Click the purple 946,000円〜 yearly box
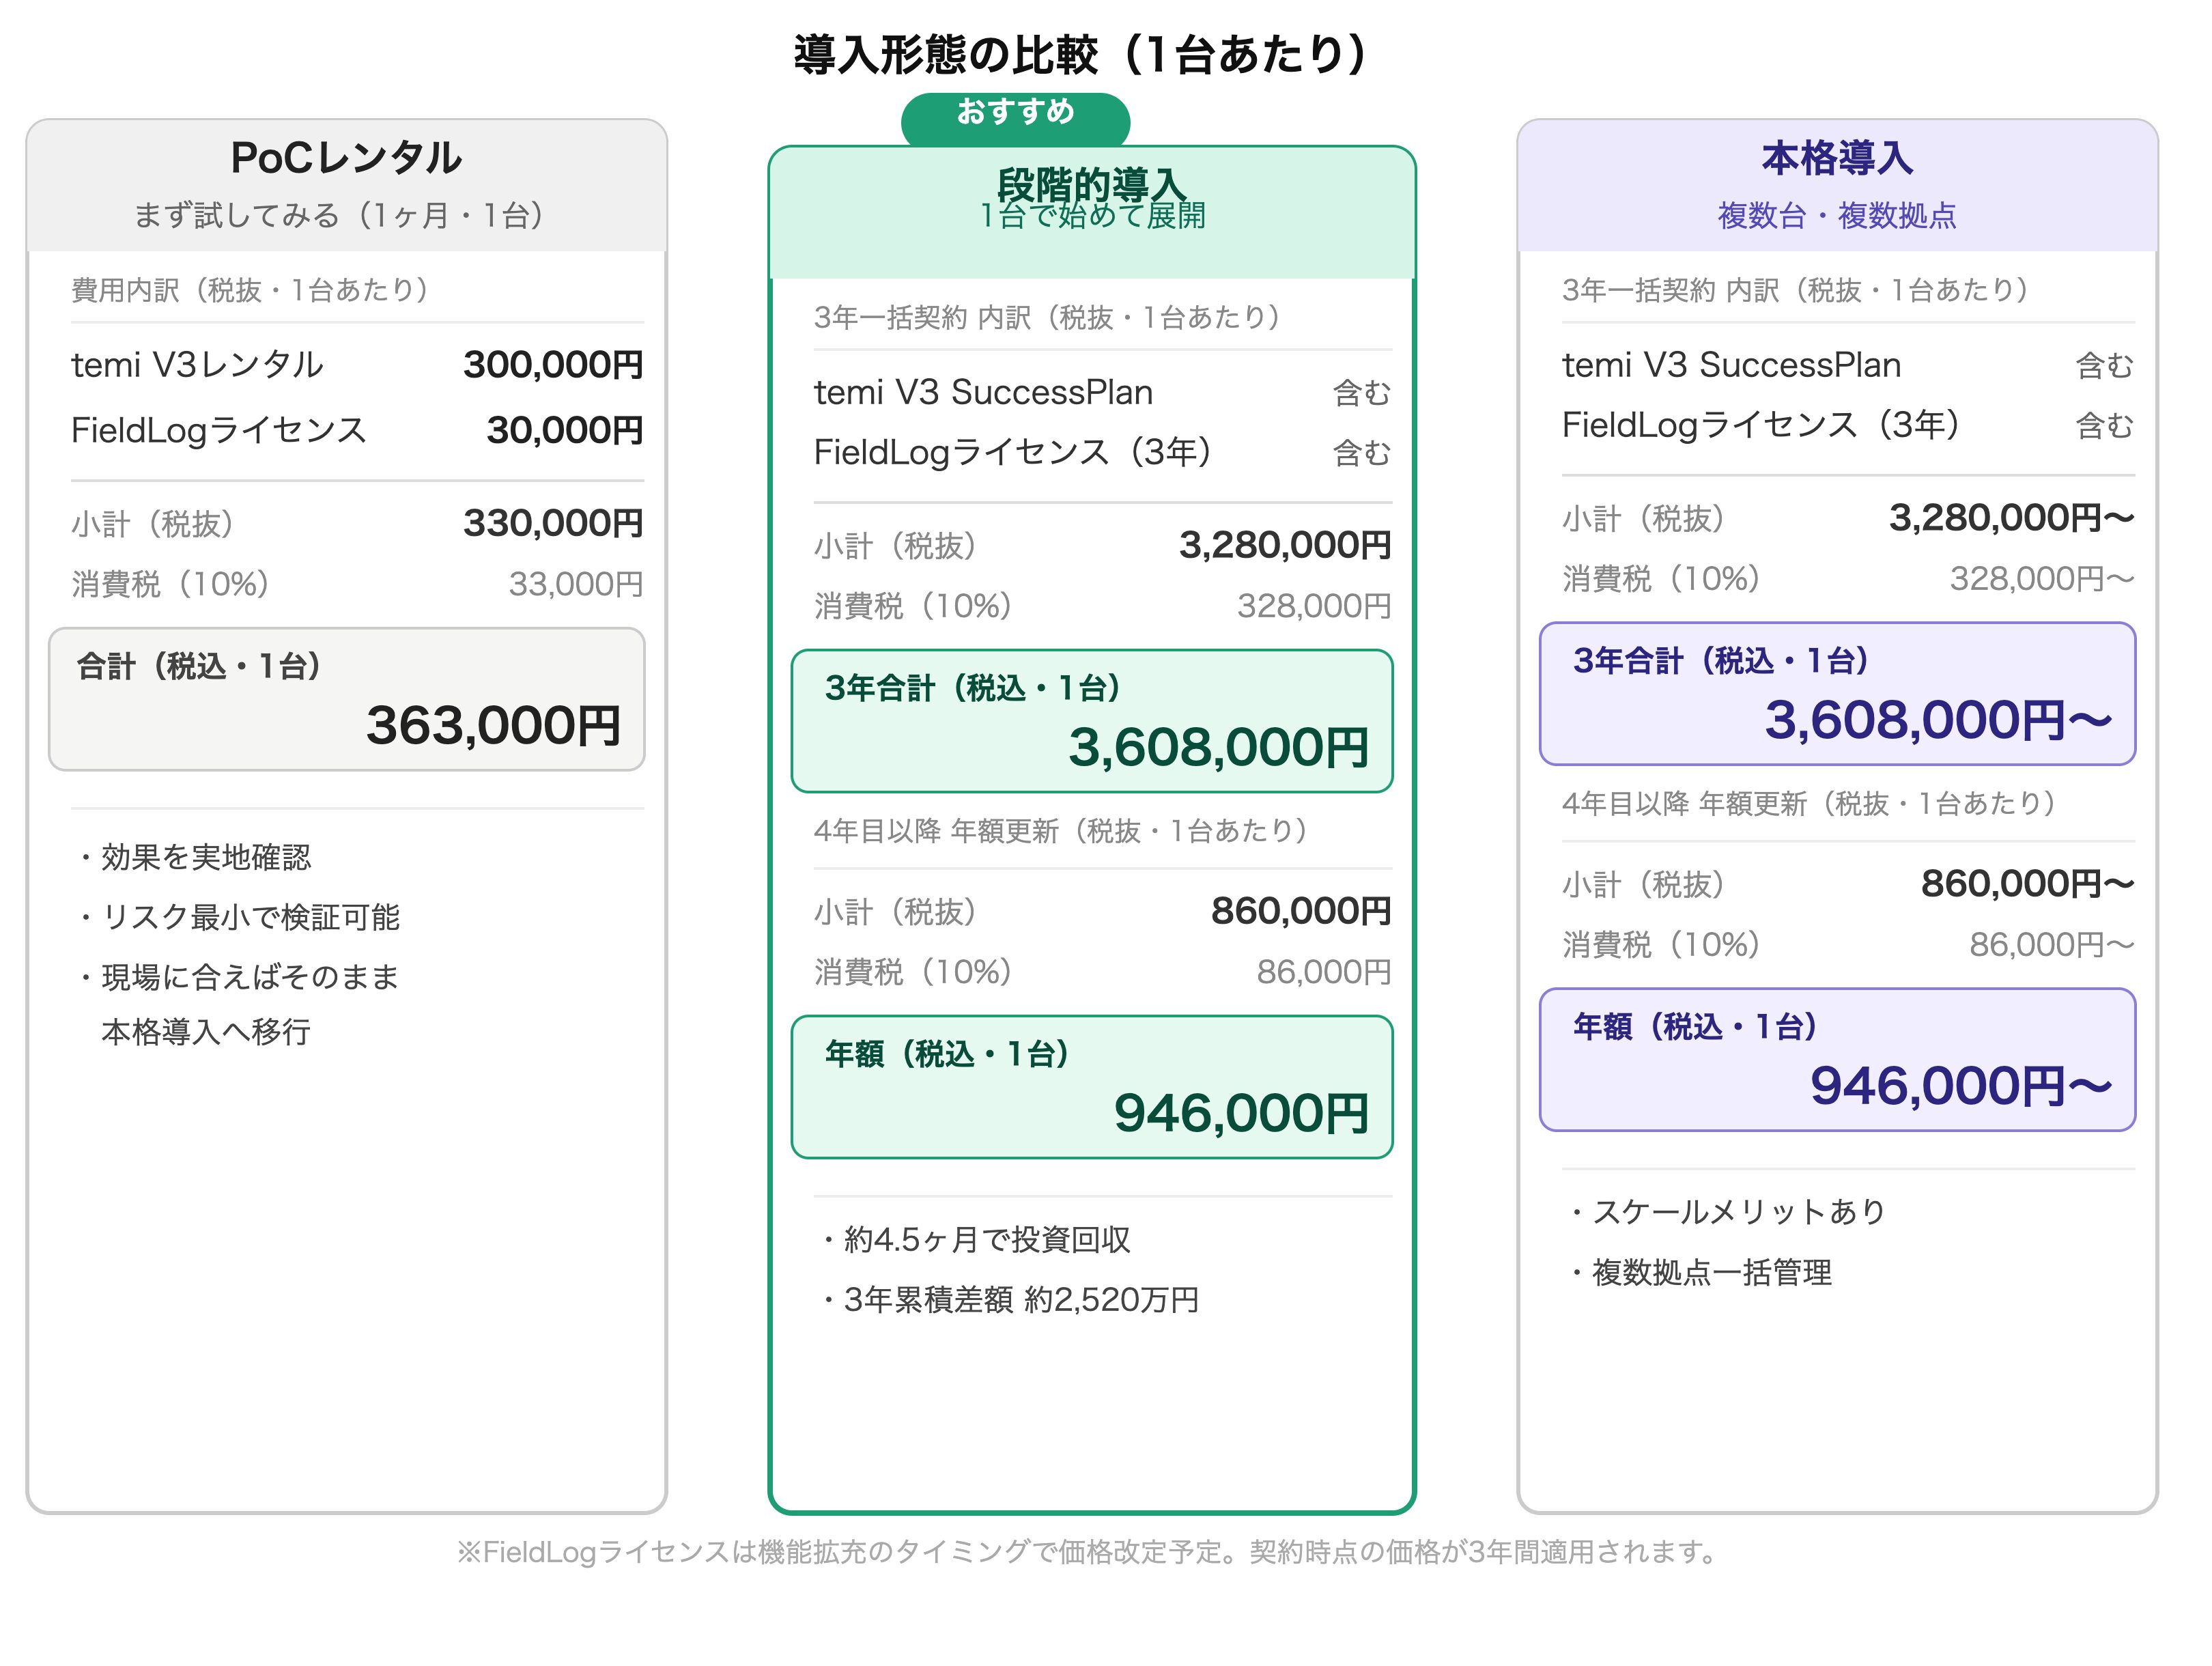This screenshot has width=2212, height=1666. point(1837,1060)
